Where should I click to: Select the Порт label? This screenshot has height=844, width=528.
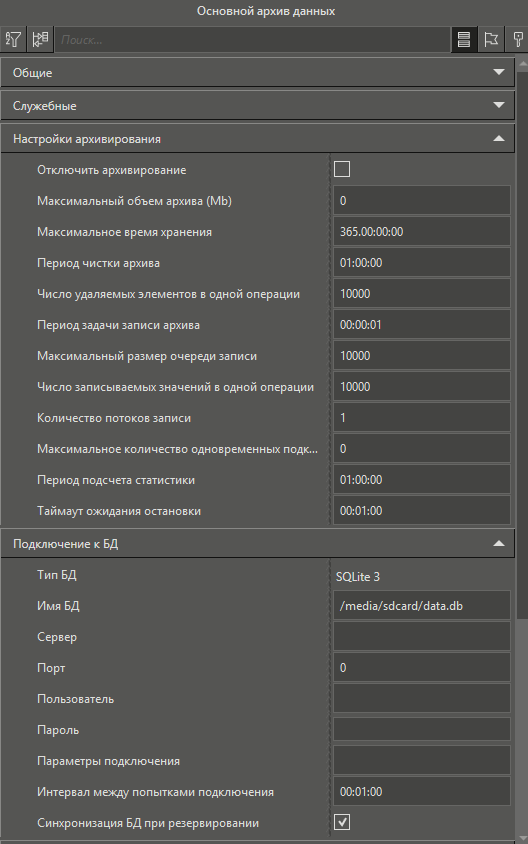51,668
